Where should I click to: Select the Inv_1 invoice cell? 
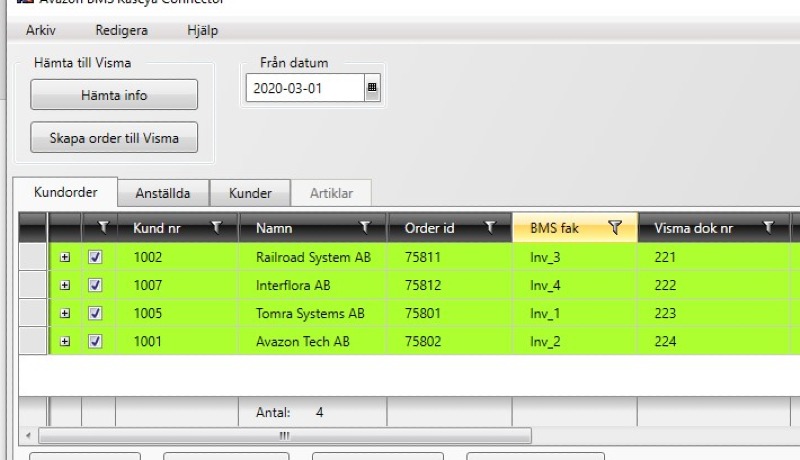[x=575, y=313]
